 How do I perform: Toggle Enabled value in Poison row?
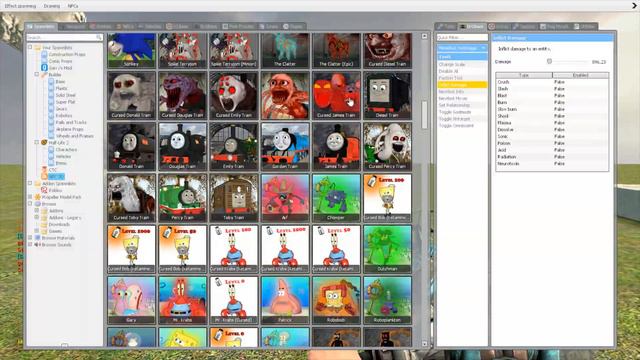(559, 143)
